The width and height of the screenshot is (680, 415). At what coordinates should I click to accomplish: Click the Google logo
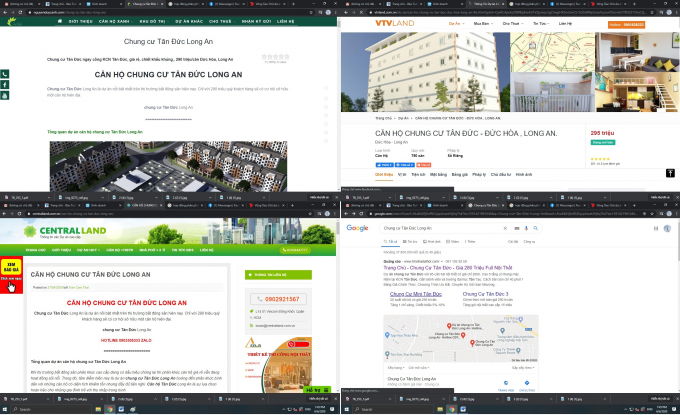pos(357,228)
